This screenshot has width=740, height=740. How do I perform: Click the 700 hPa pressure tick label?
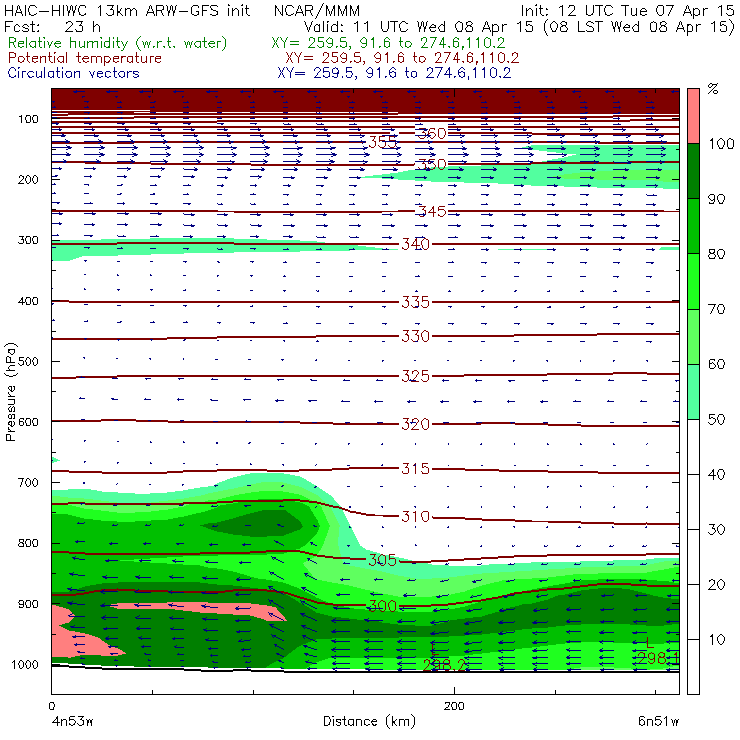[x=28, y=482]
